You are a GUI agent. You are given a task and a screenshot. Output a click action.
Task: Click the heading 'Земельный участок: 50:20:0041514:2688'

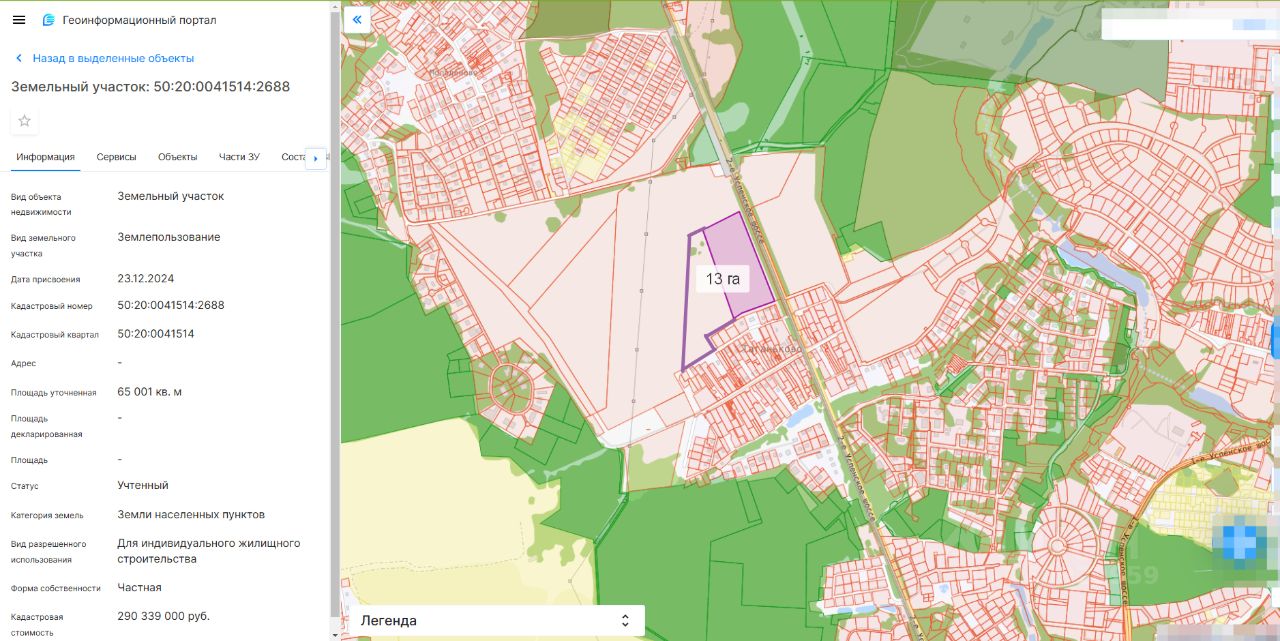151,87
